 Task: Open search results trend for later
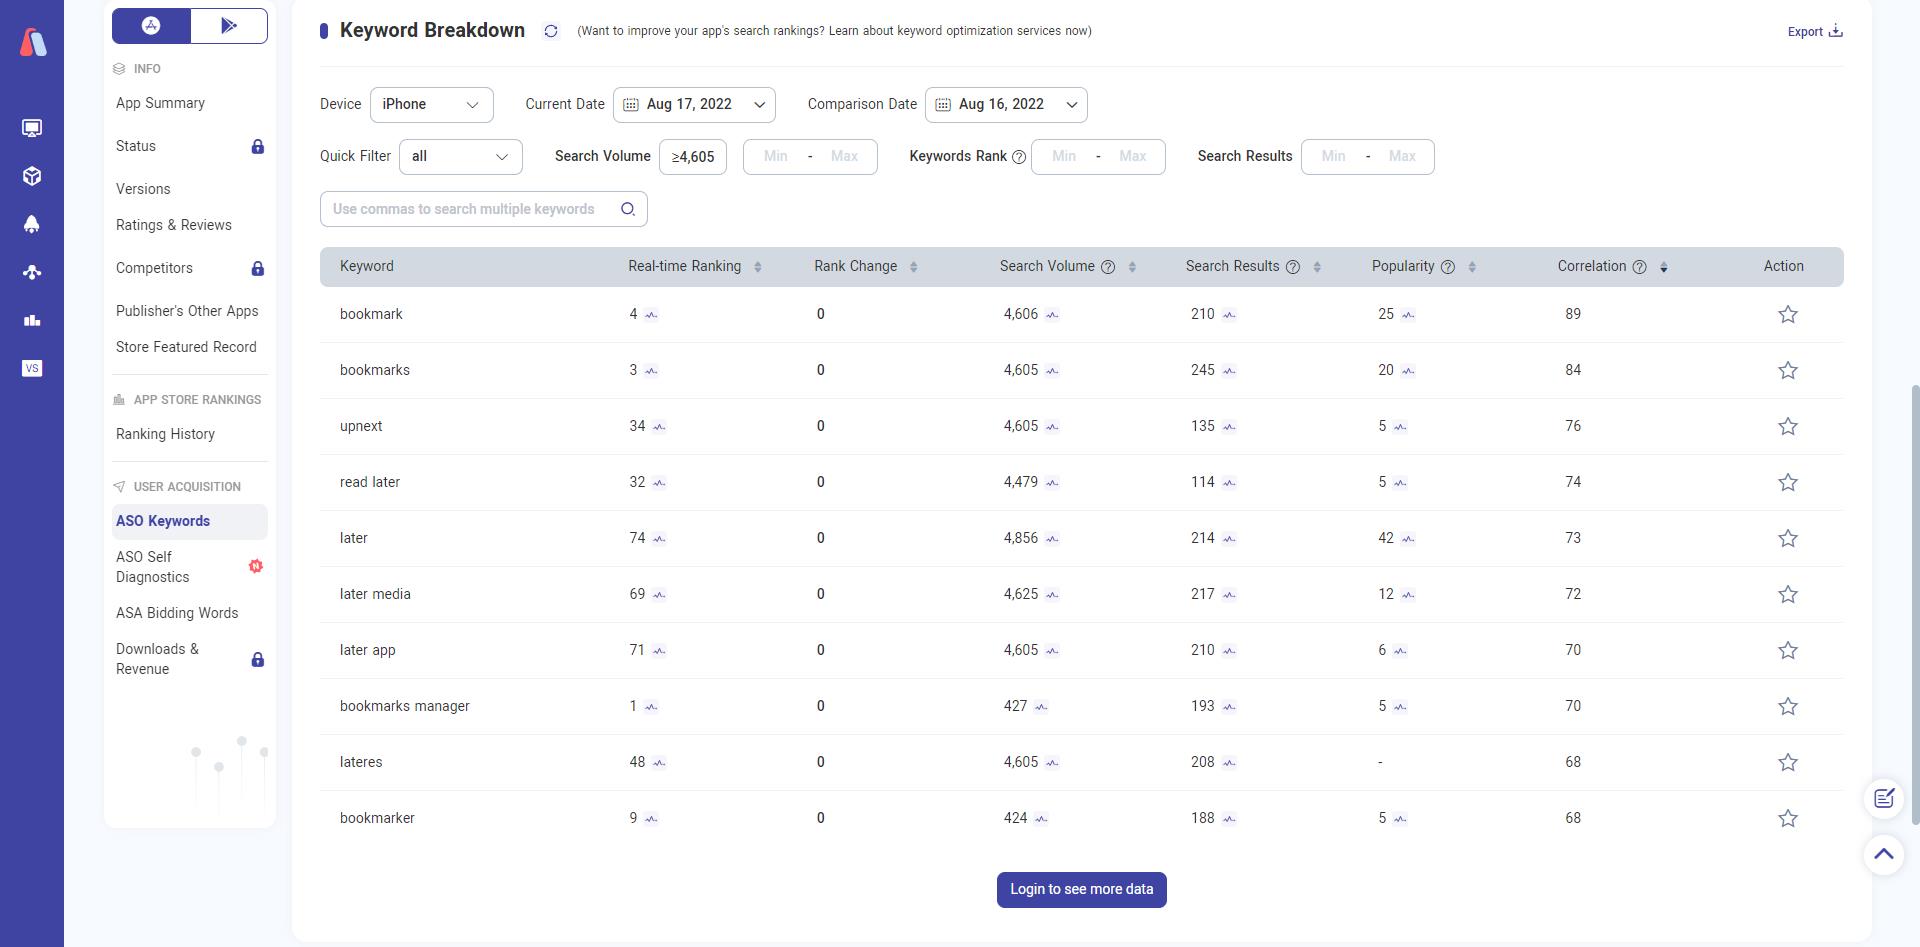click(1229, 539)
